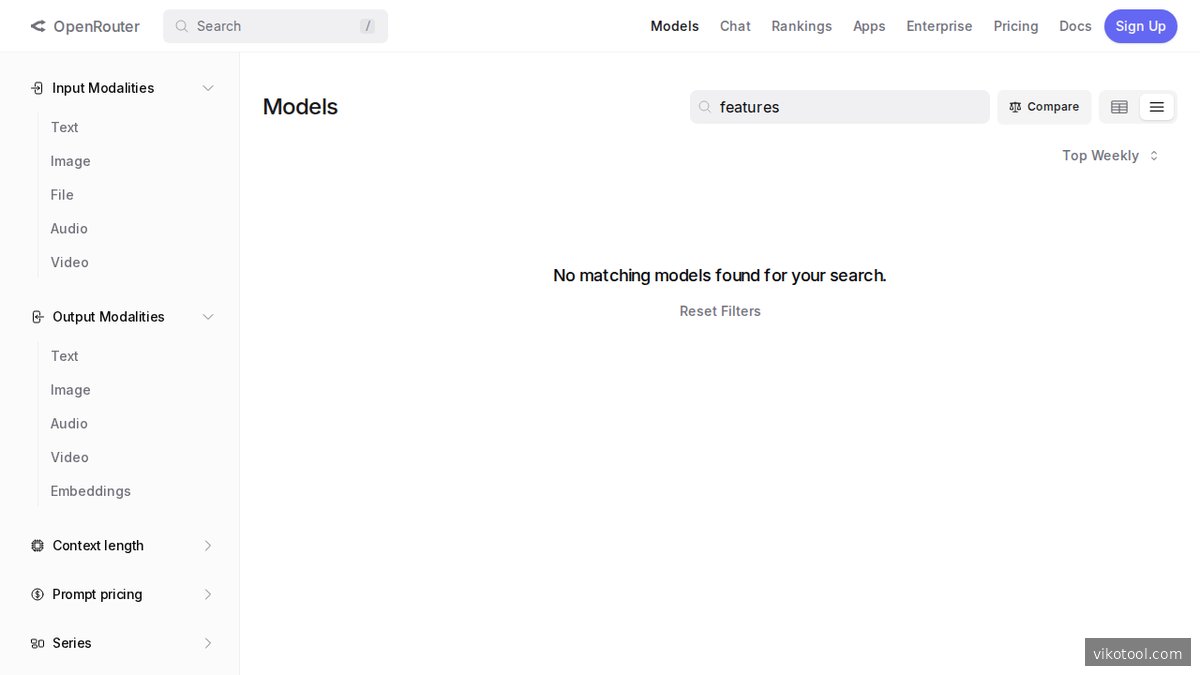Click the Context length chip icon
1200x675 pixels.
[38, 546]
